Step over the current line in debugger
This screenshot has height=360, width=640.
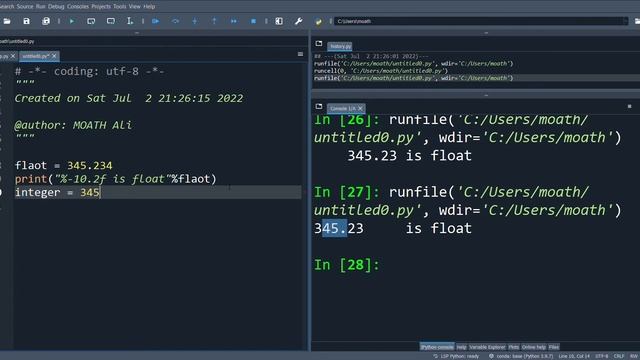[175, 21]
